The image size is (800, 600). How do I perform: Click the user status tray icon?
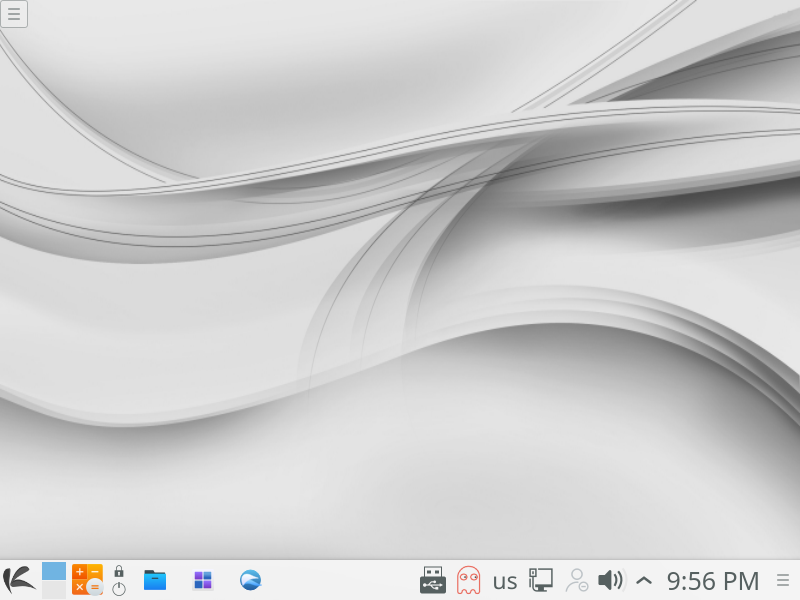(x=577, y=580)
